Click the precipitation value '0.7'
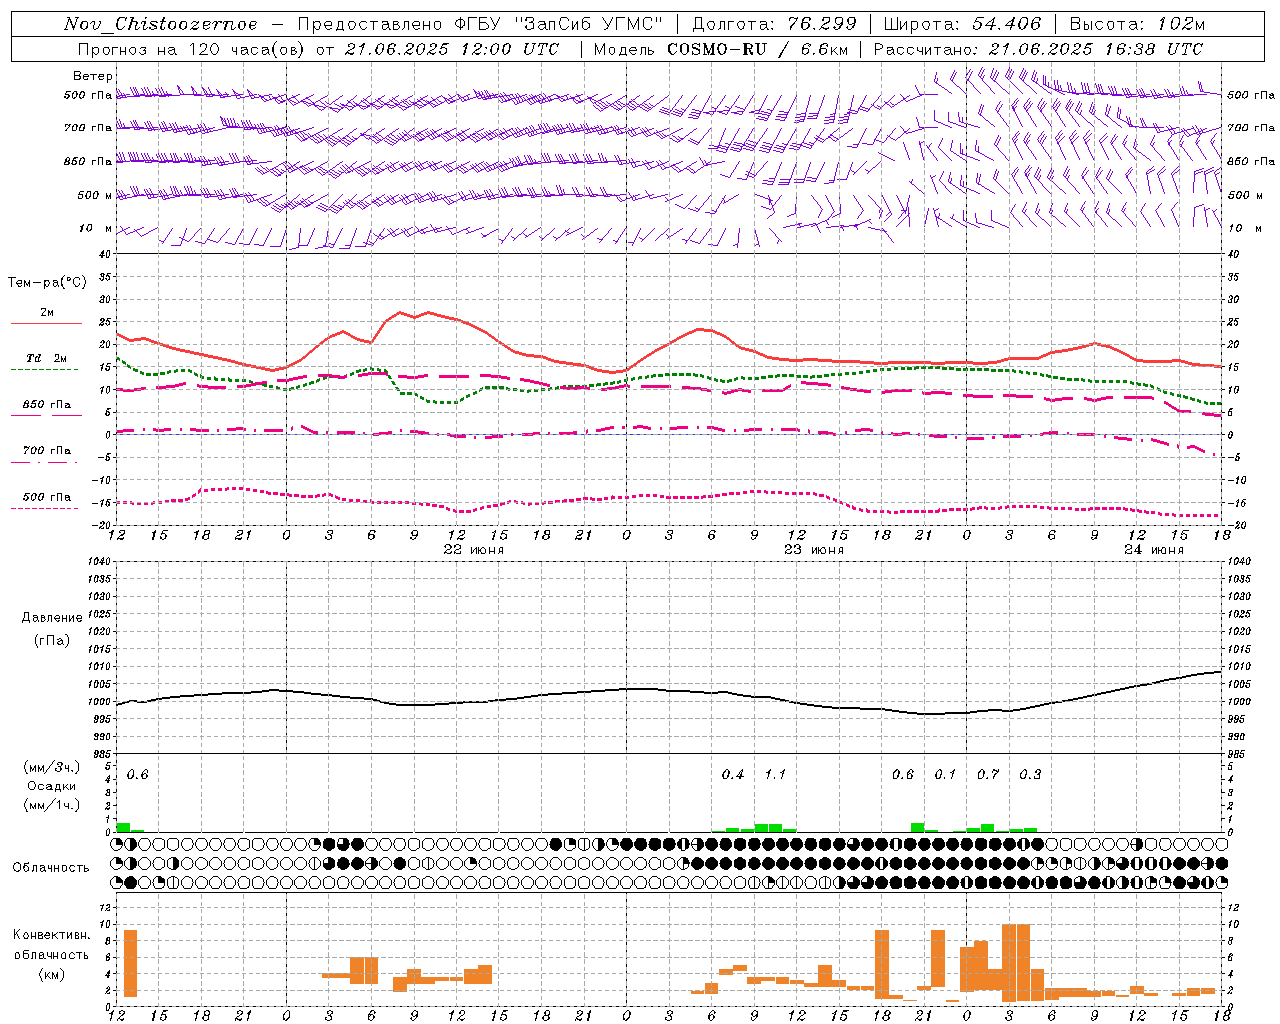 tap(988, 775)
